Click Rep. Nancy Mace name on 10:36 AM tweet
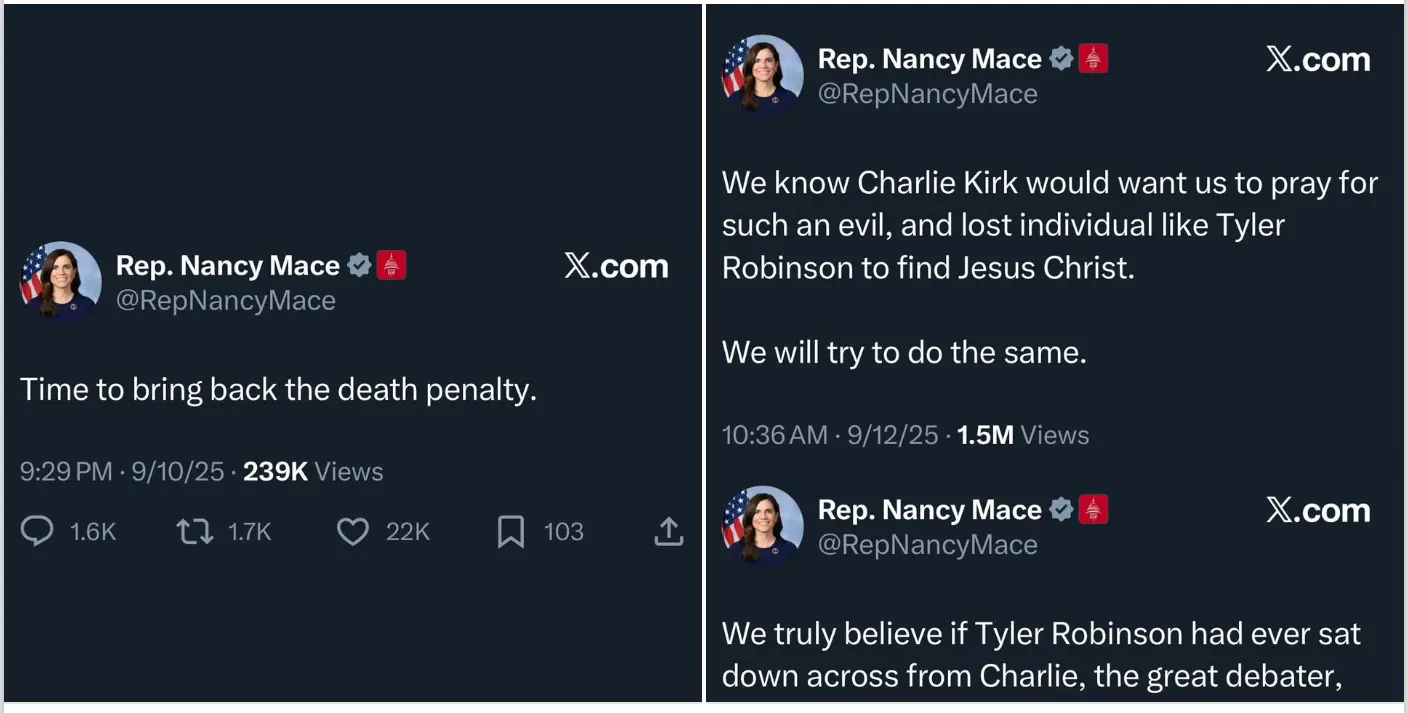This screenshot has height=713, width=1408. [930, 59]
